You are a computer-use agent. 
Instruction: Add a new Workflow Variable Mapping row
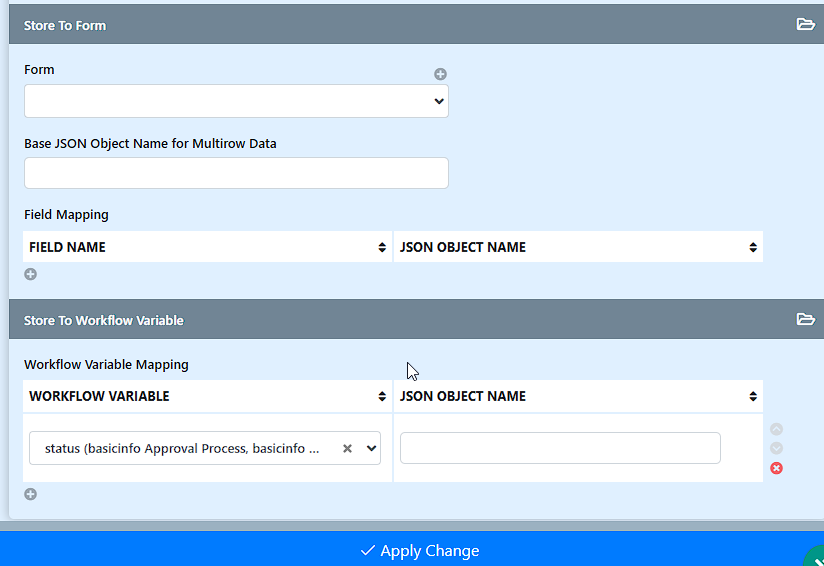pyautogui.click(x=30, y=494)
